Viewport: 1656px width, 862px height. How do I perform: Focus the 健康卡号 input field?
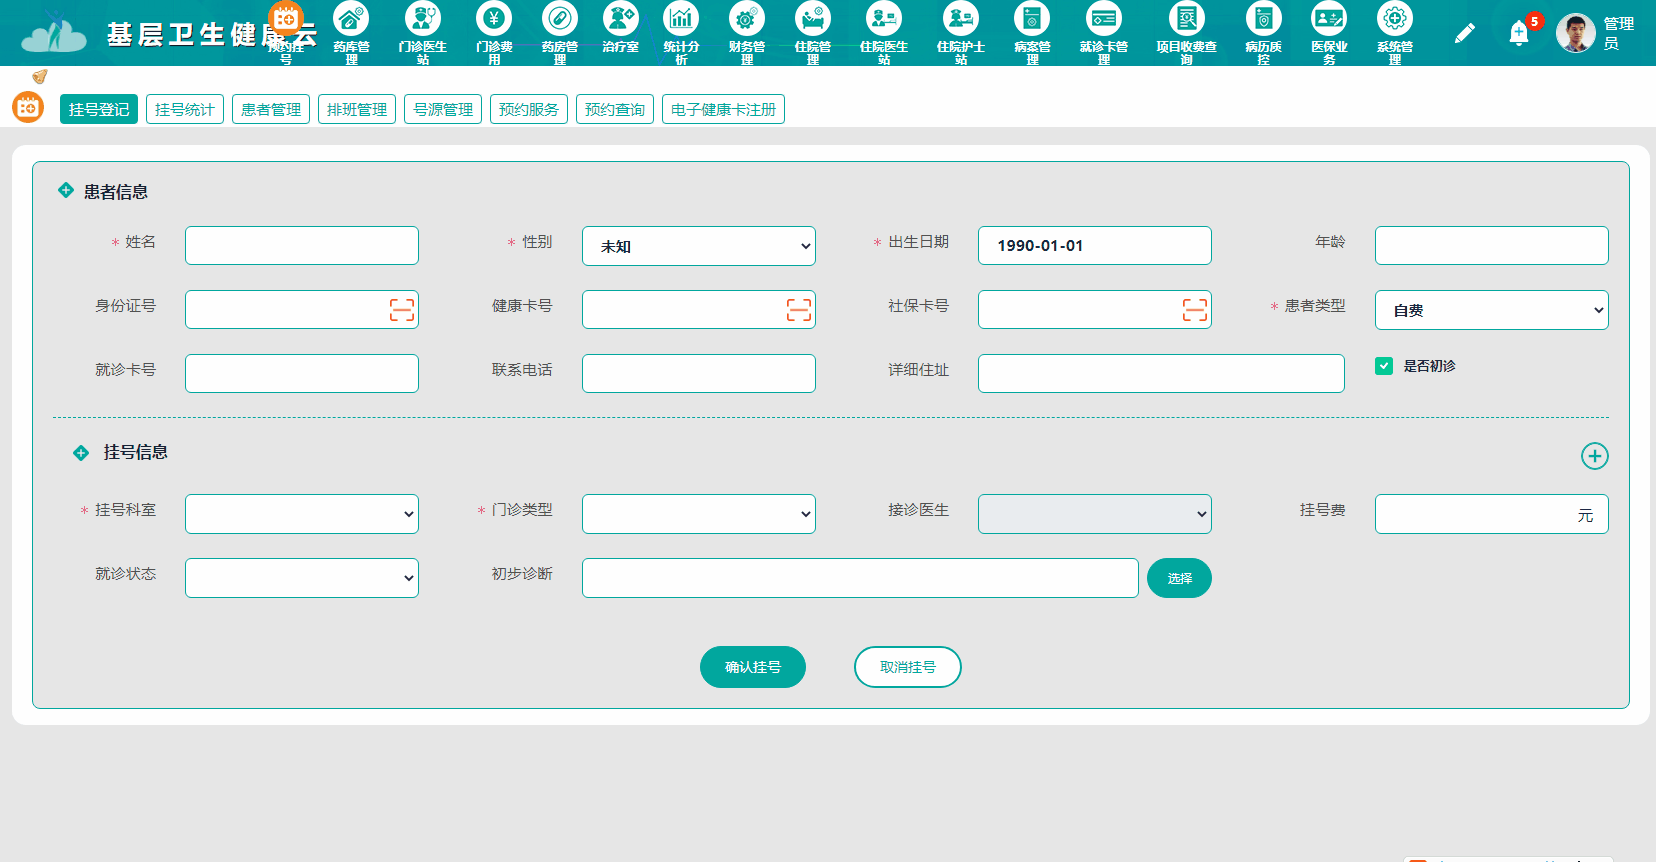coord(699,309)
